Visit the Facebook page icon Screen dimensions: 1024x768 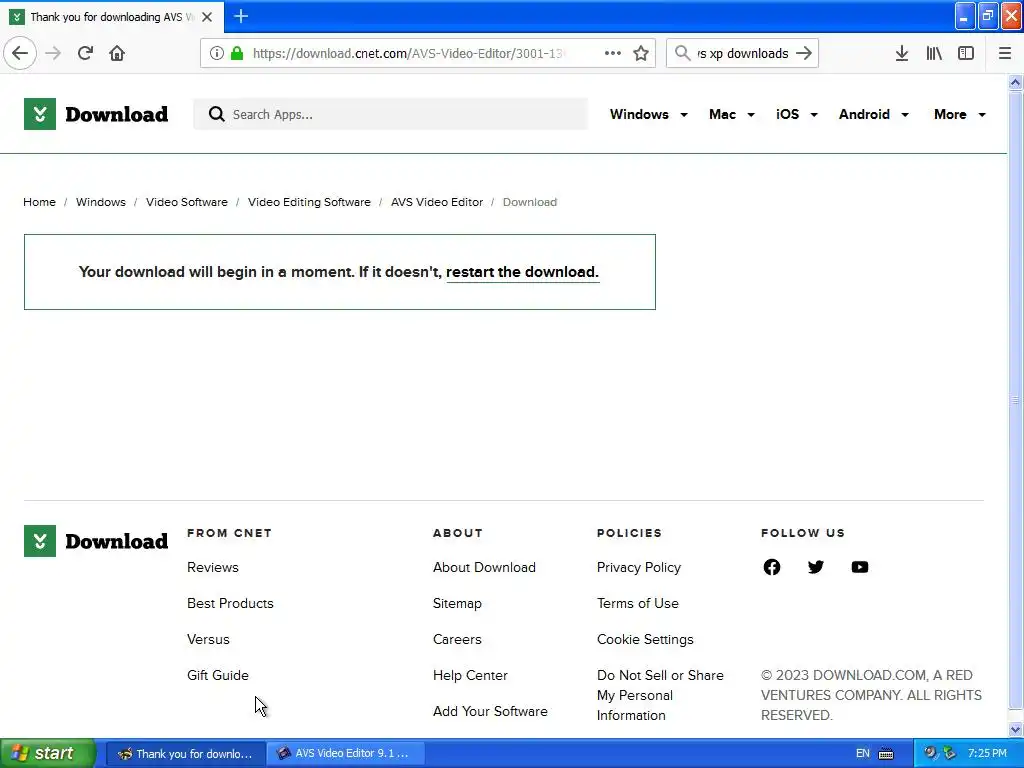(771, 567)
